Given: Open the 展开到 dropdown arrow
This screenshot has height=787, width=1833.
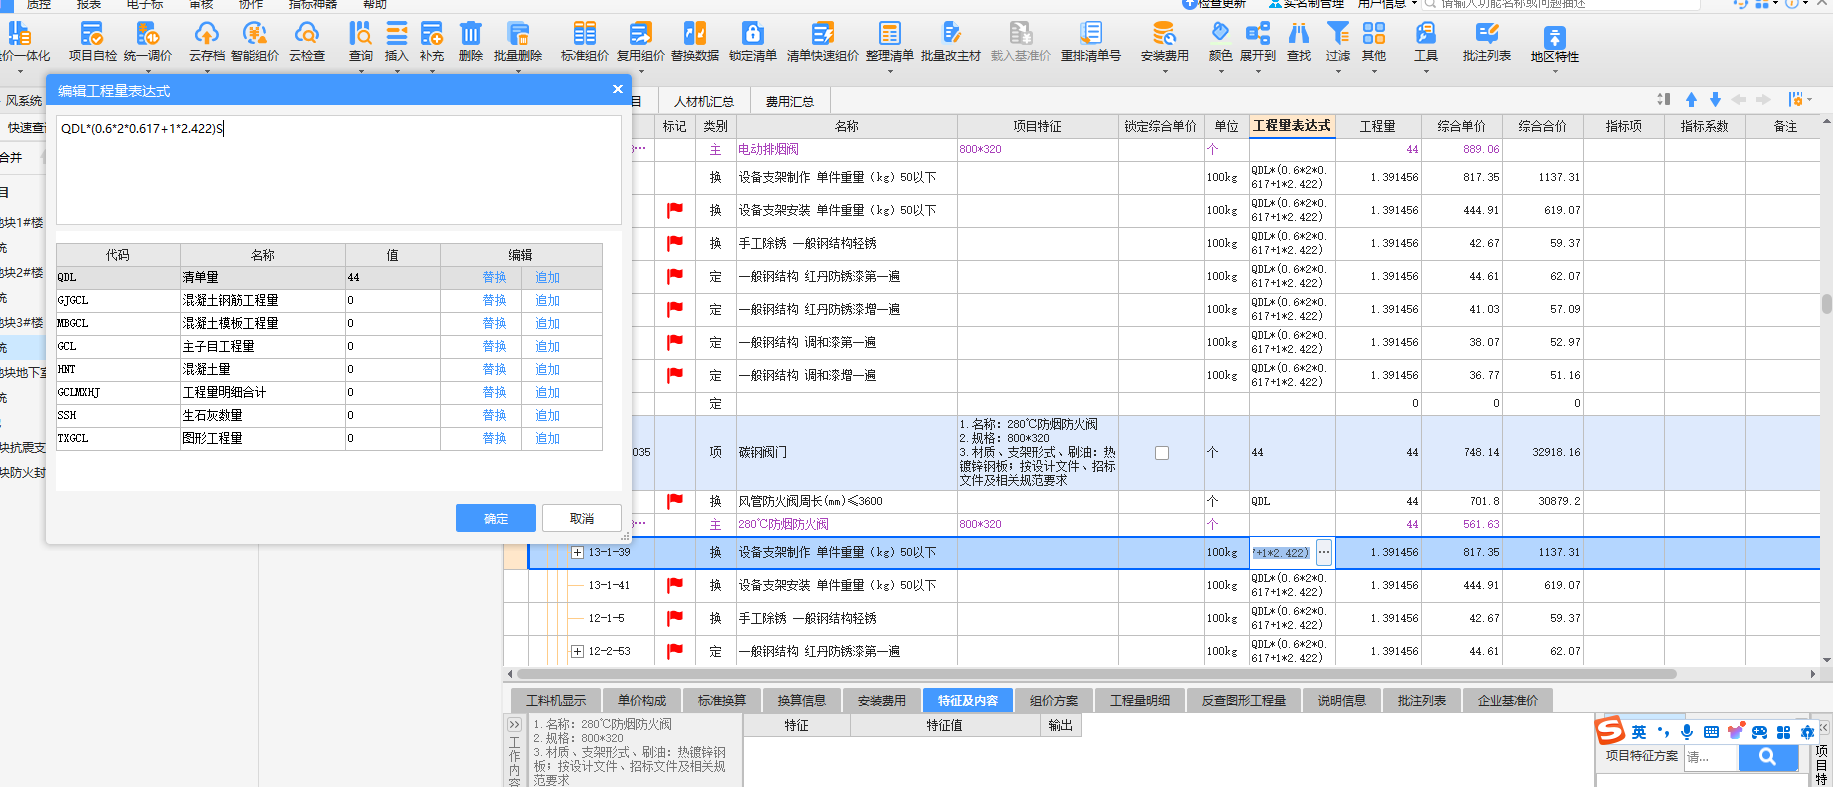Looking at the screenshot, I should pyautogui.click(x=1258, y=71).
